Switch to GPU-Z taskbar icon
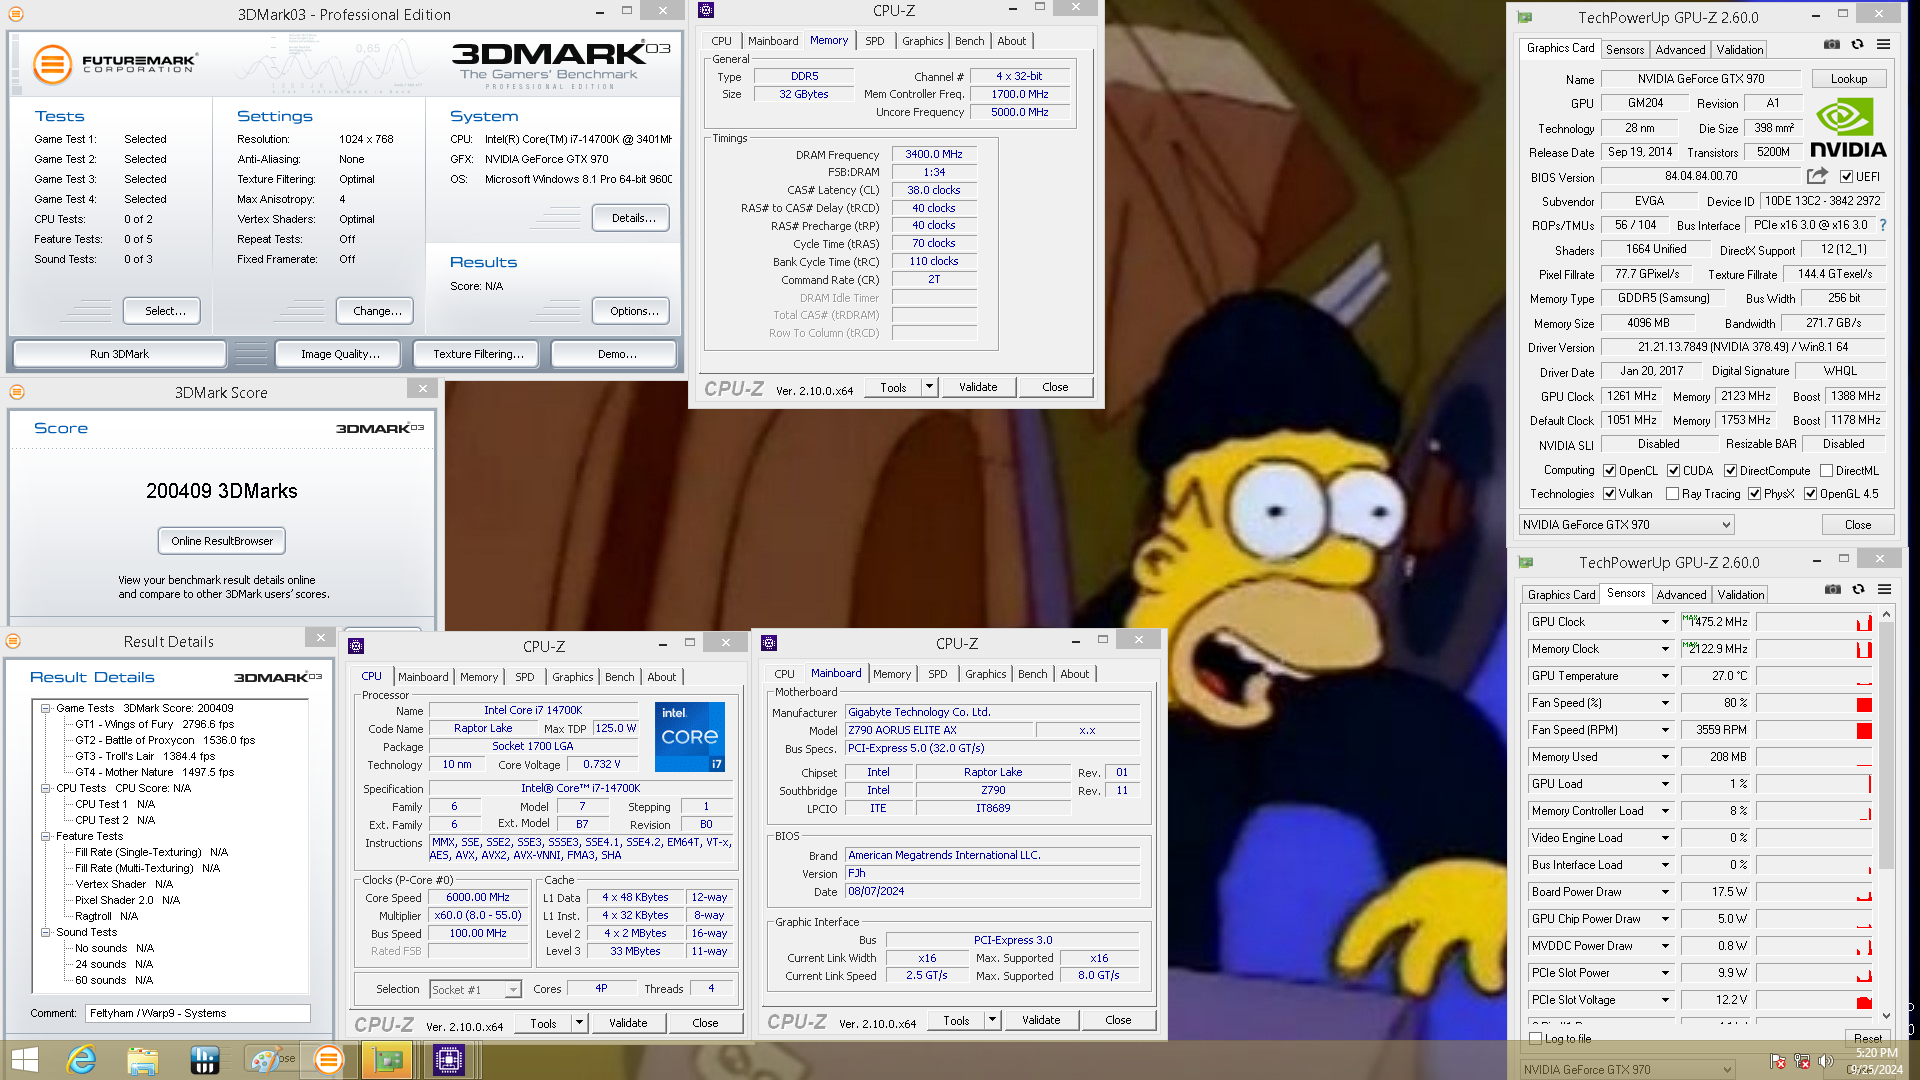Image resolution: width=1920 pixels, height=1080 pixels. 388,1060
